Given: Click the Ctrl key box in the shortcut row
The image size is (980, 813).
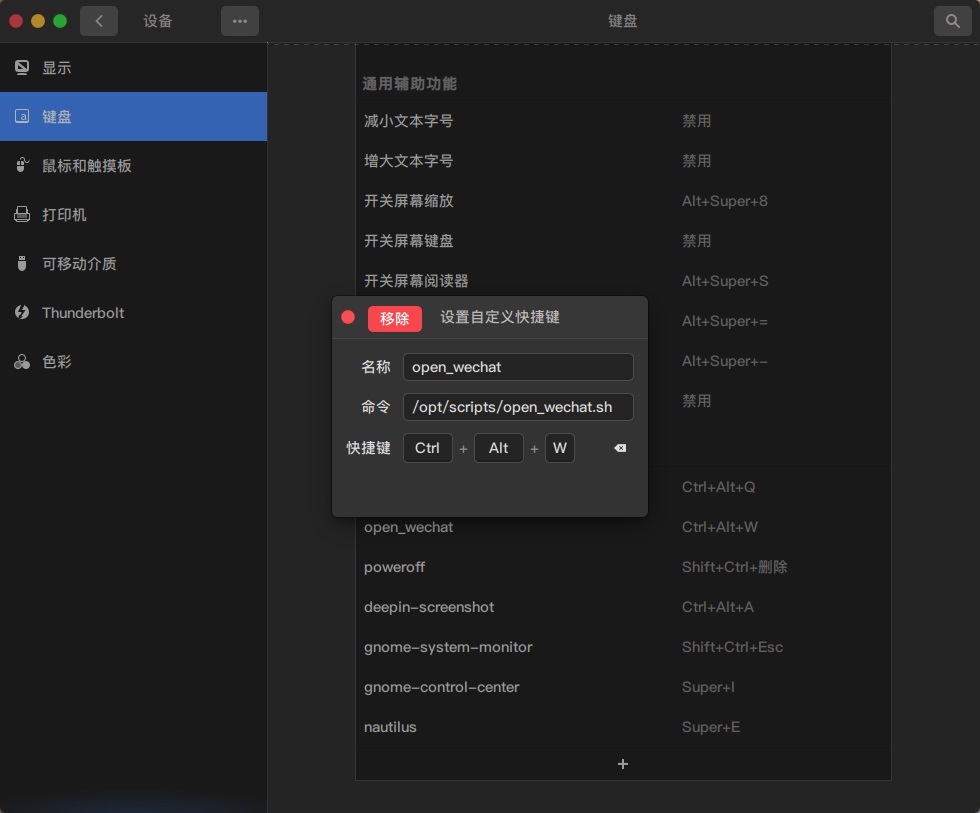Looking at the screenshot, I should [x=427, y=448].
